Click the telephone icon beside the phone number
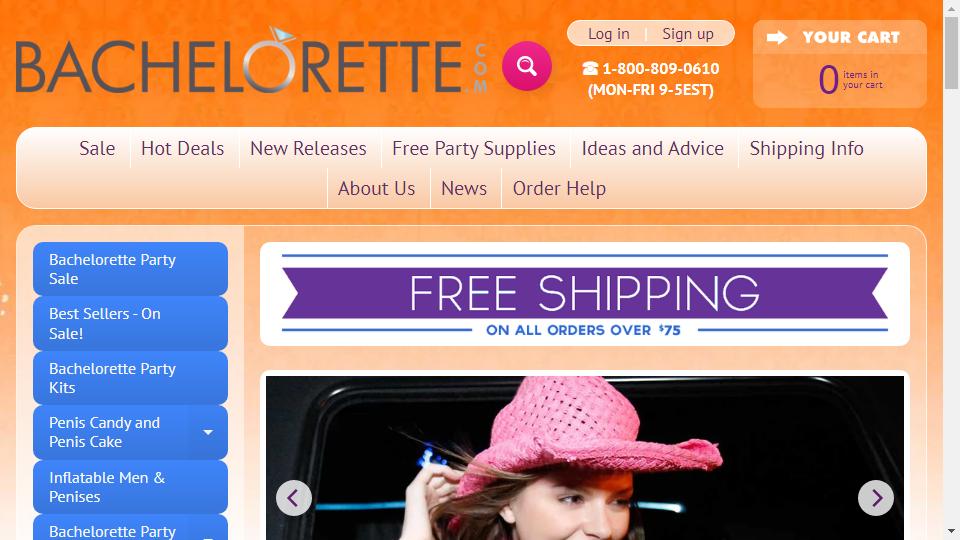Viewport: 960px width, 540px height. [590, 69]
